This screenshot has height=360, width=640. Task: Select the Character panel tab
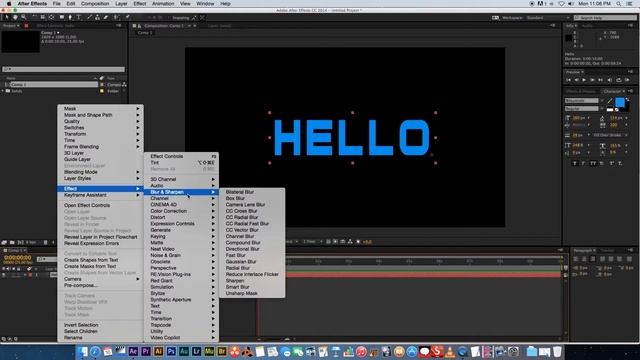612,91
